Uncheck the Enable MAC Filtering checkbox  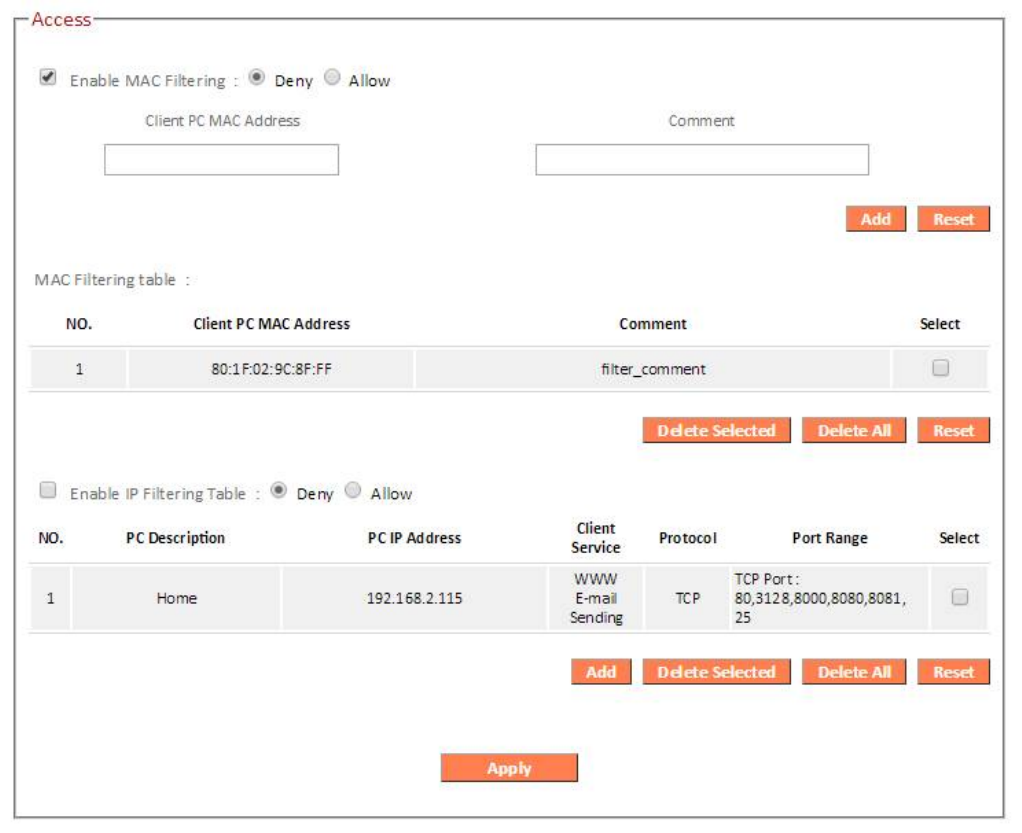(47, 78)
